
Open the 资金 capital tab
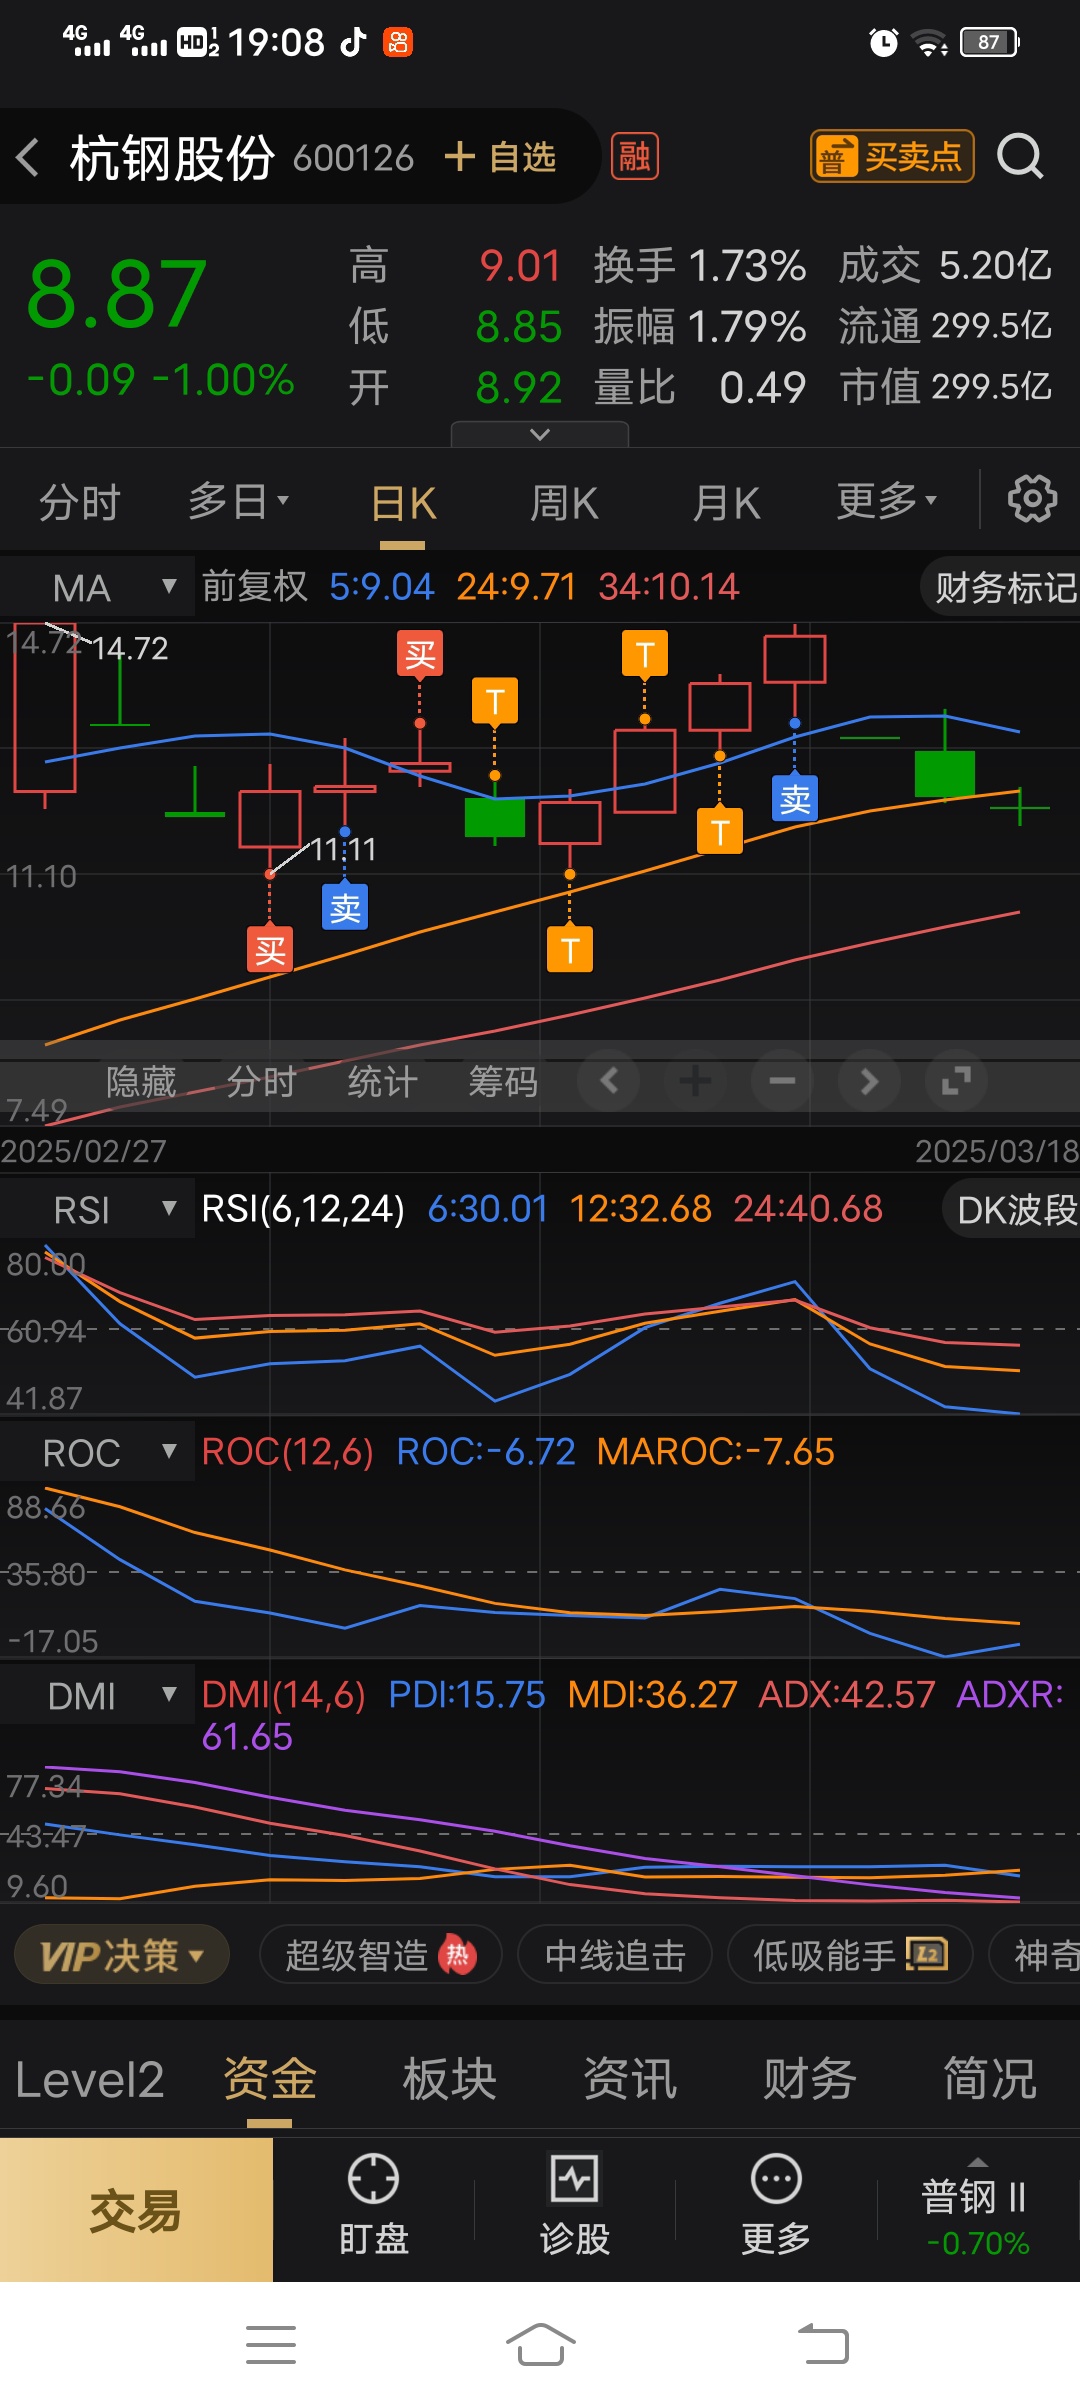pyautogui.click(x=269, y=2080)
